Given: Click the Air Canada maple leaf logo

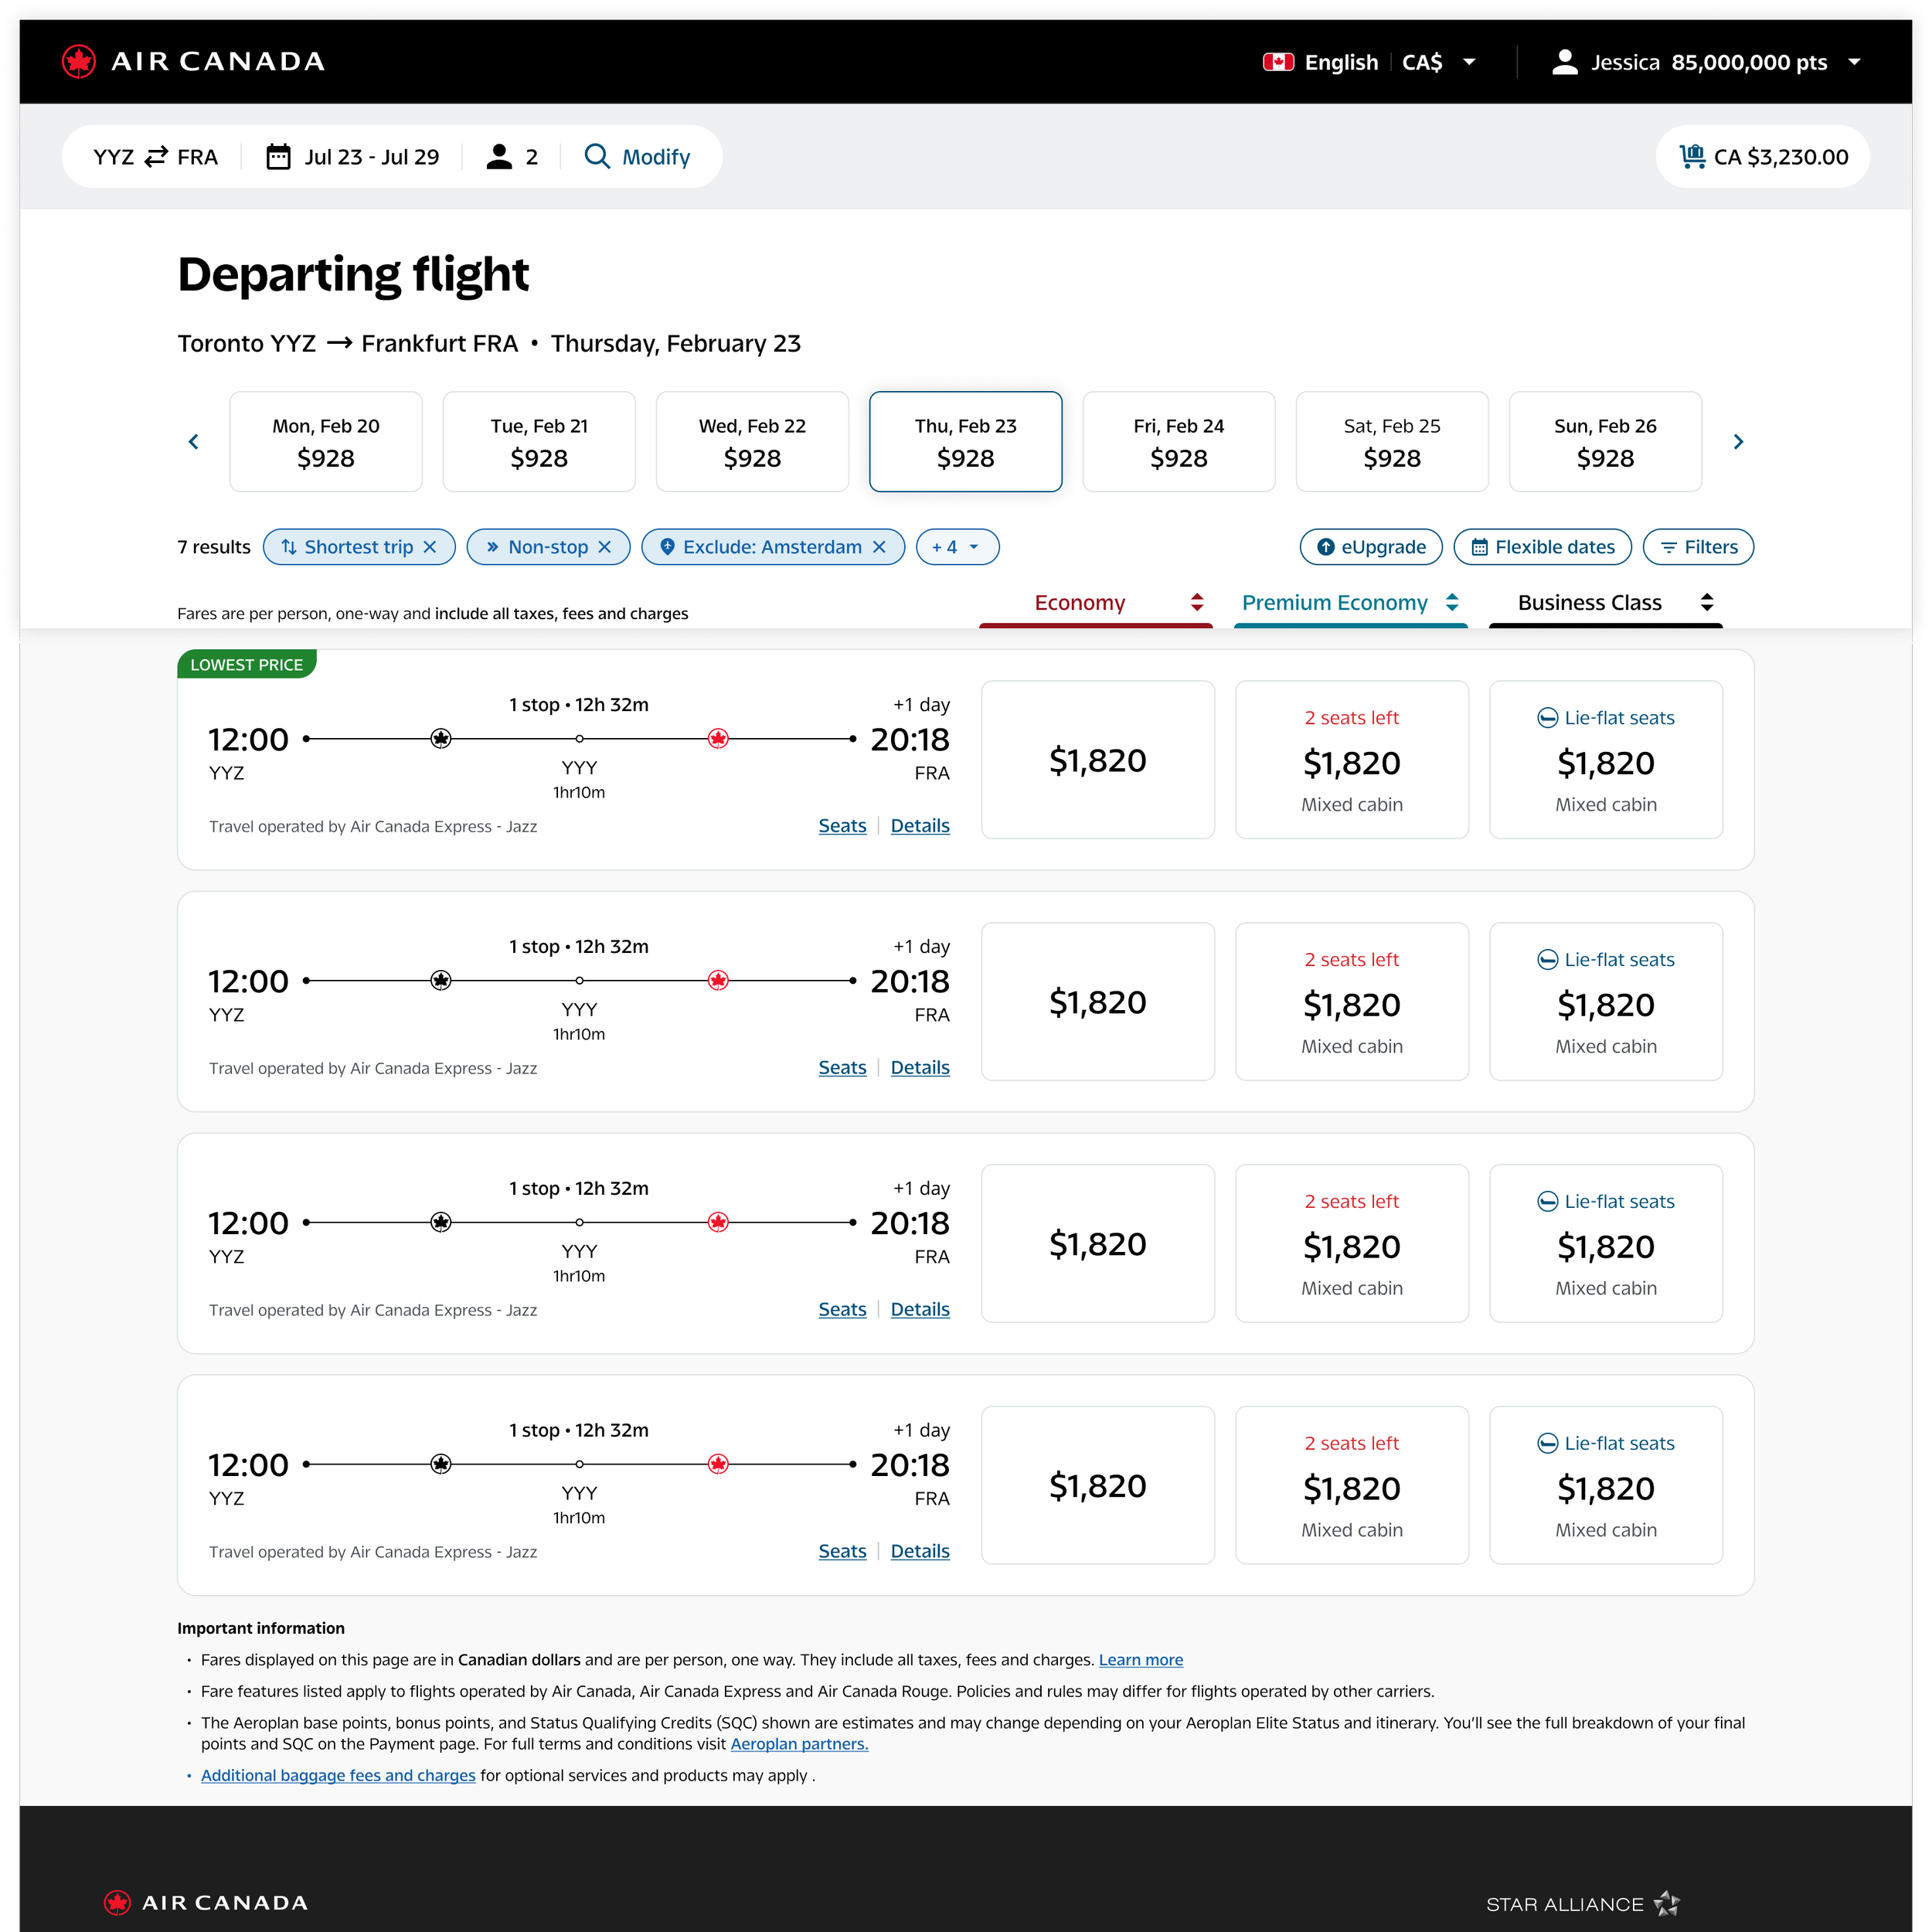Looking at the screenshot, I should click(x=79, y=61).
